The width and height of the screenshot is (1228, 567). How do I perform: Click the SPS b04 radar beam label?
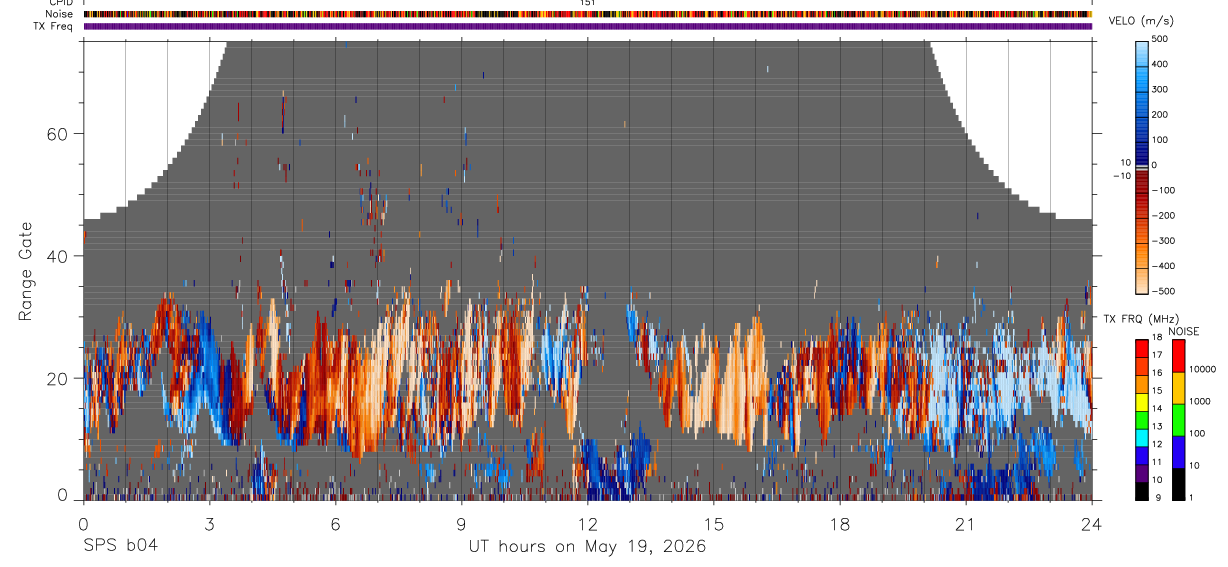(120, 547)
